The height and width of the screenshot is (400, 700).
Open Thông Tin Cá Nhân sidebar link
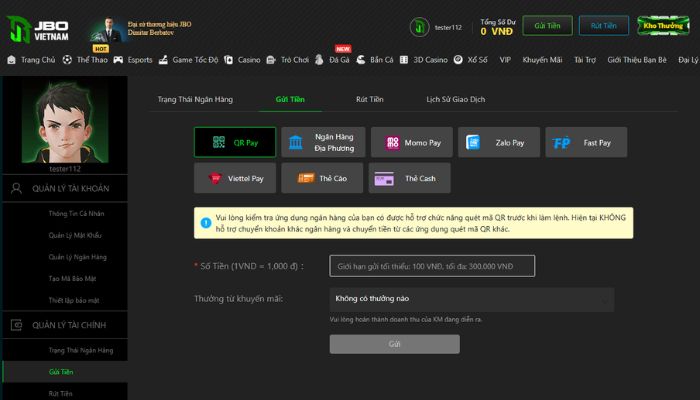pos(76,213)
